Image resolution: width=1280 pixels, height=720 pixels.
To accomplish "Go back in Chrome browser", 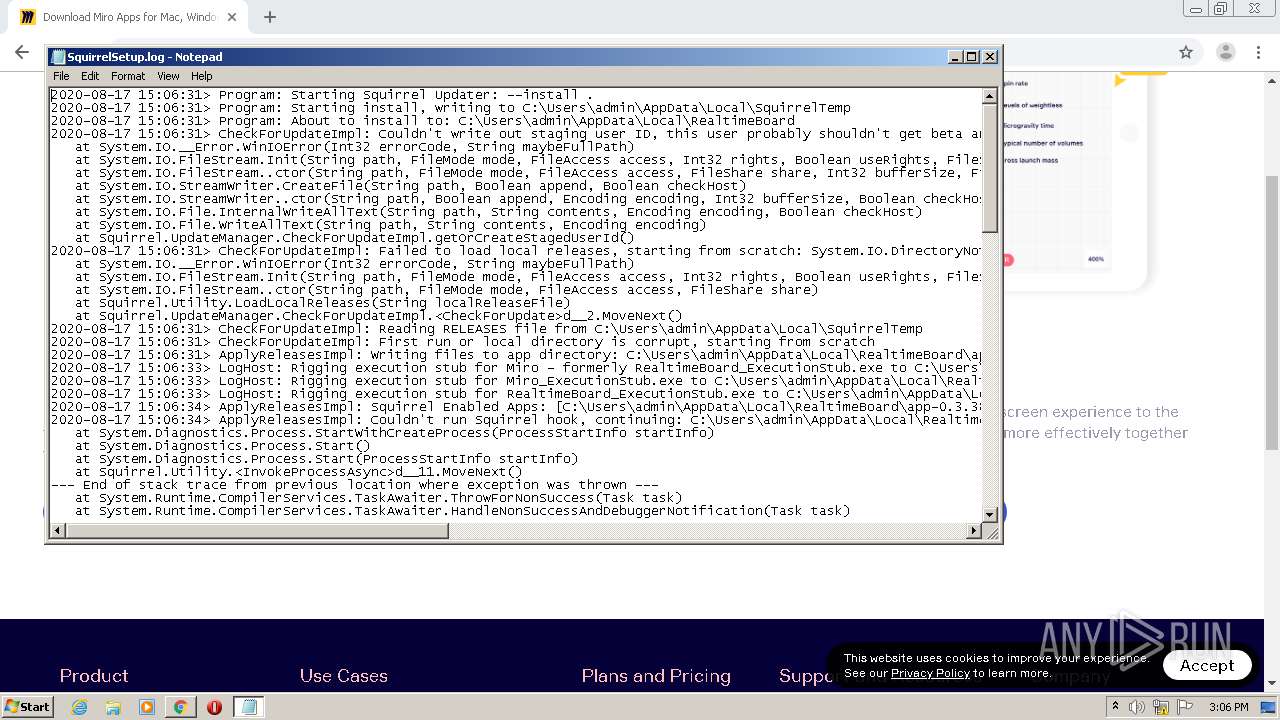I will pos(22,52).
